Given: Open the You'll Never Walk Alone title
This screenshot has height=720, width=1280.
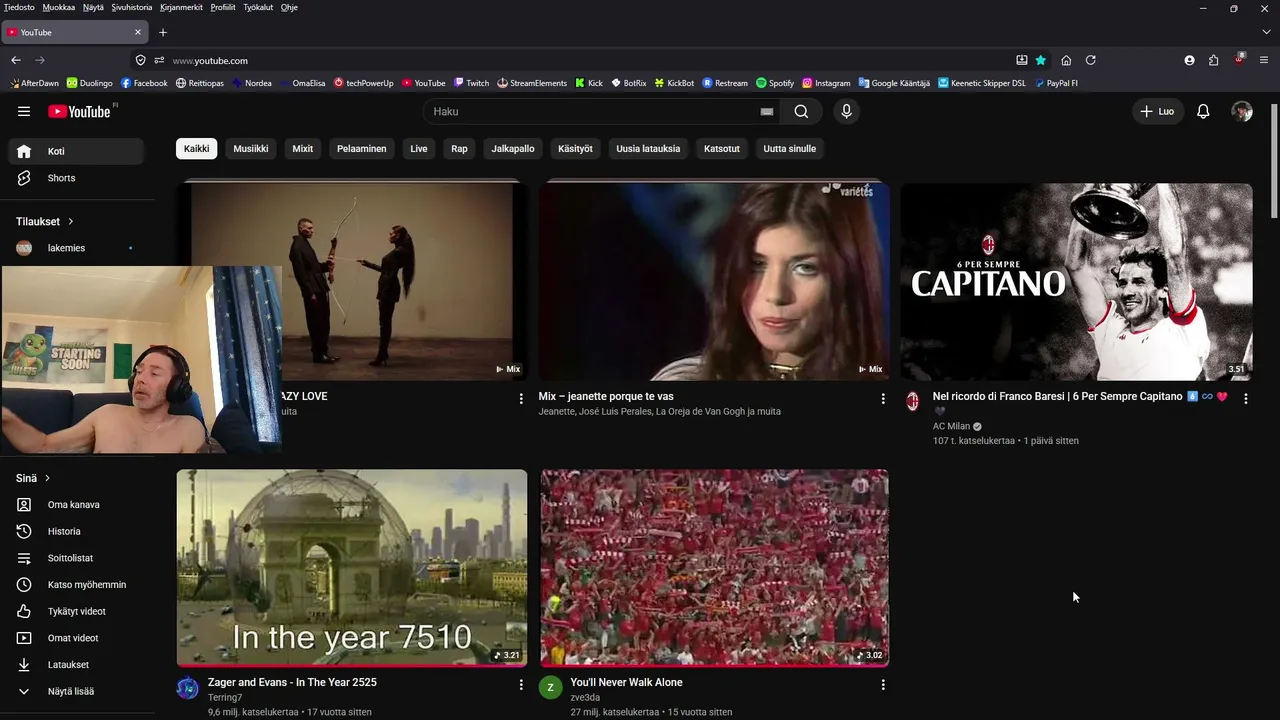Looking at the screenshot, I should pos(626,682).
